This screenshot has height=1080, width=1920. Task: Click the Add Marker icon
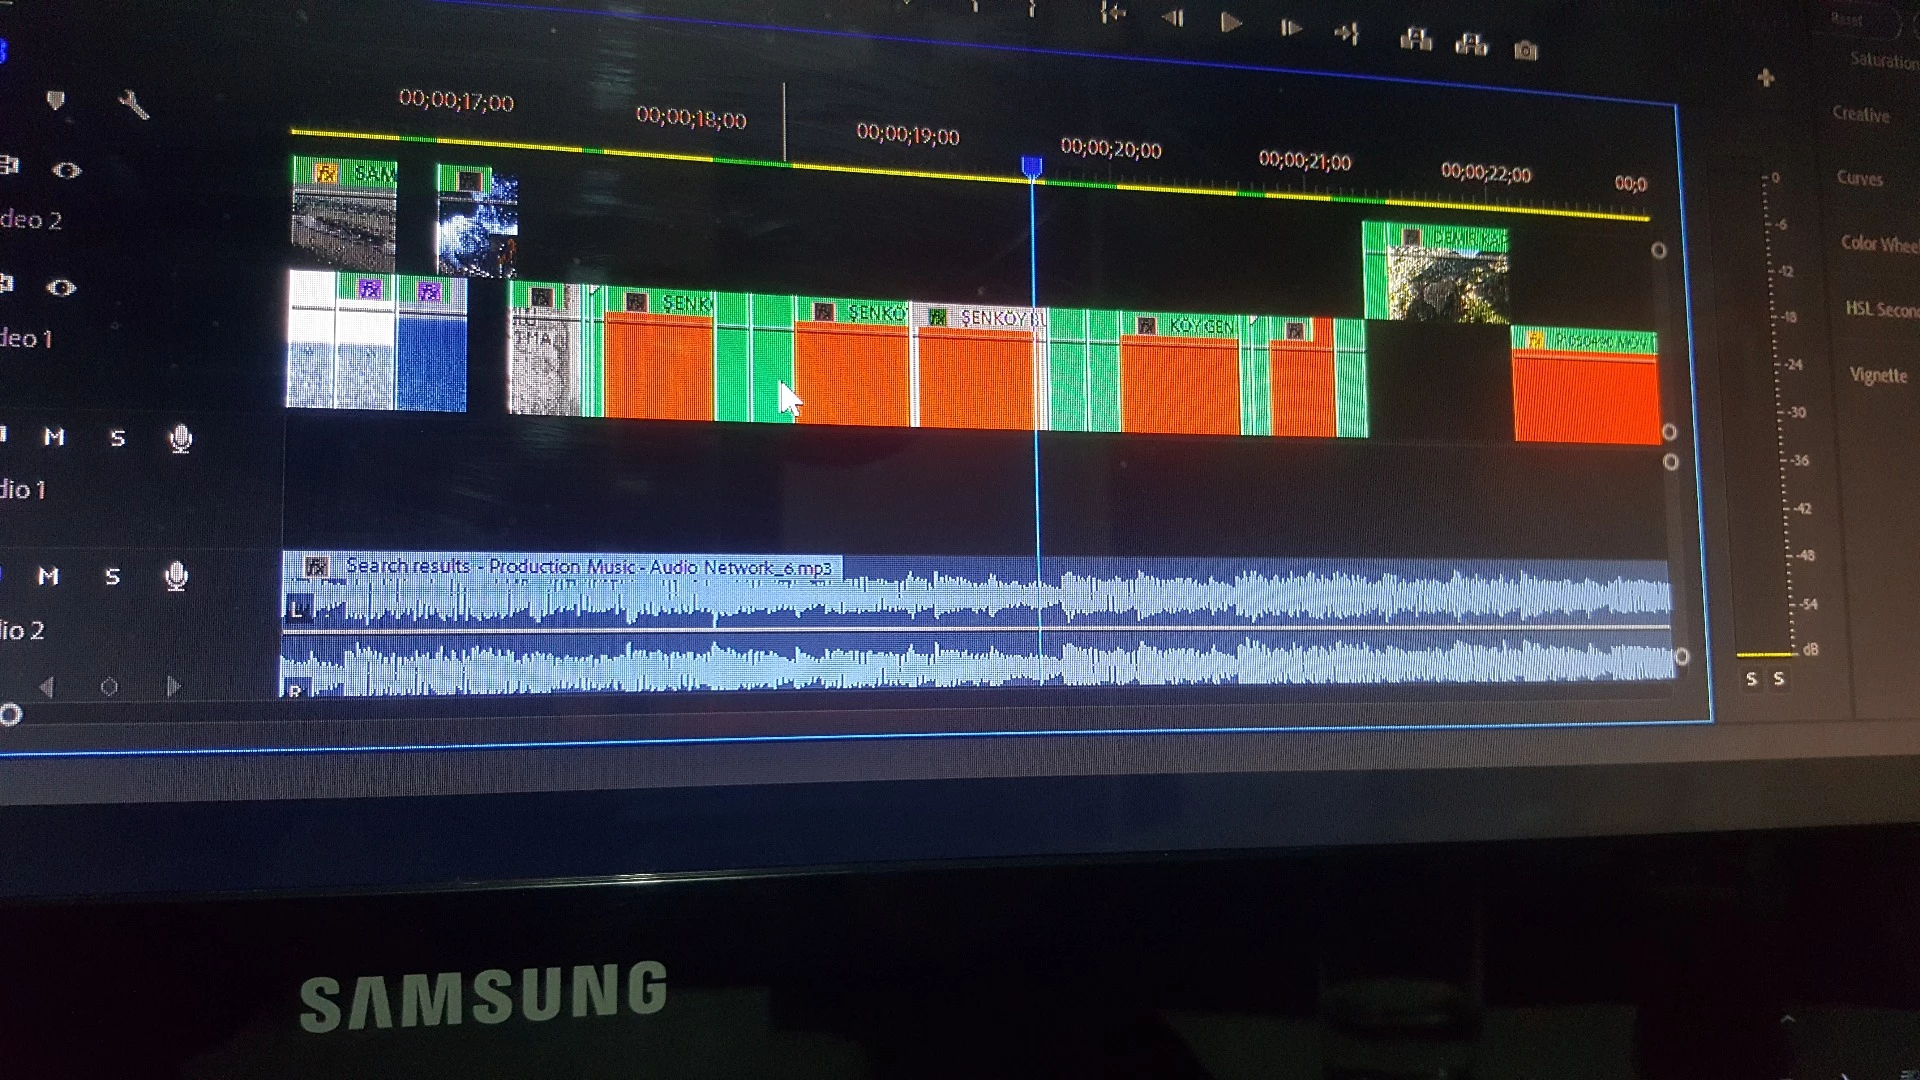coord(56,100)
